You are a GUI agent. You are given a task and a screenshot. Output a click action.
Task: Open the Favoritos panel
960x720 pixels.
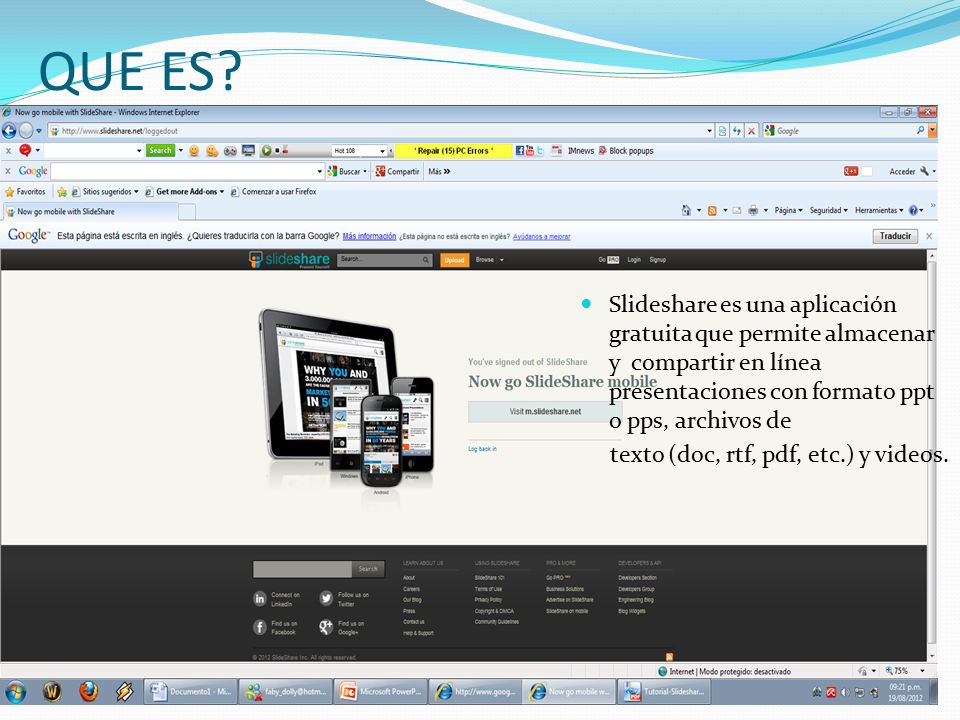pos(25,192)
